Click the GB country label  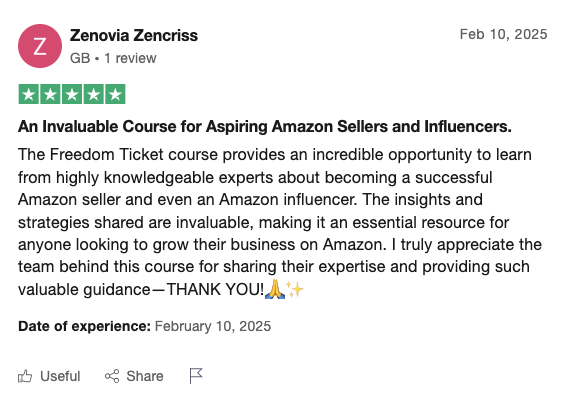(x=80, y=58)
